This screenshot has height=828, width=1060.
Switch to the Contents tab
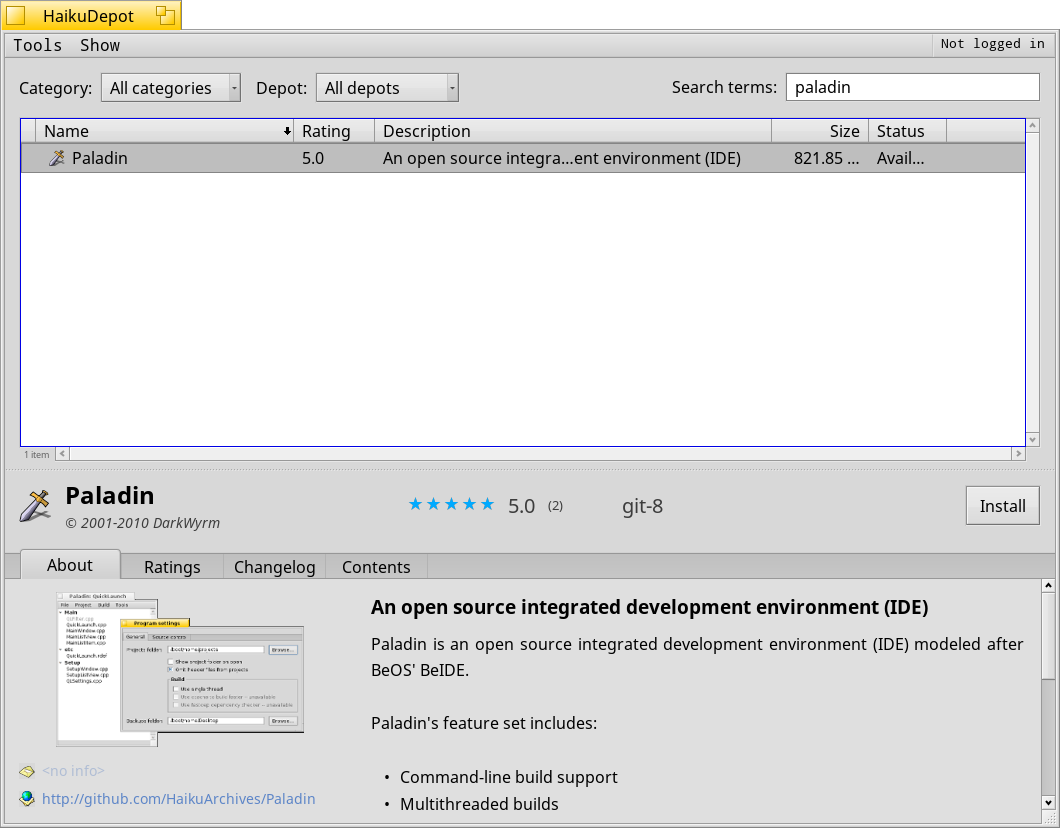coord(376,566)
